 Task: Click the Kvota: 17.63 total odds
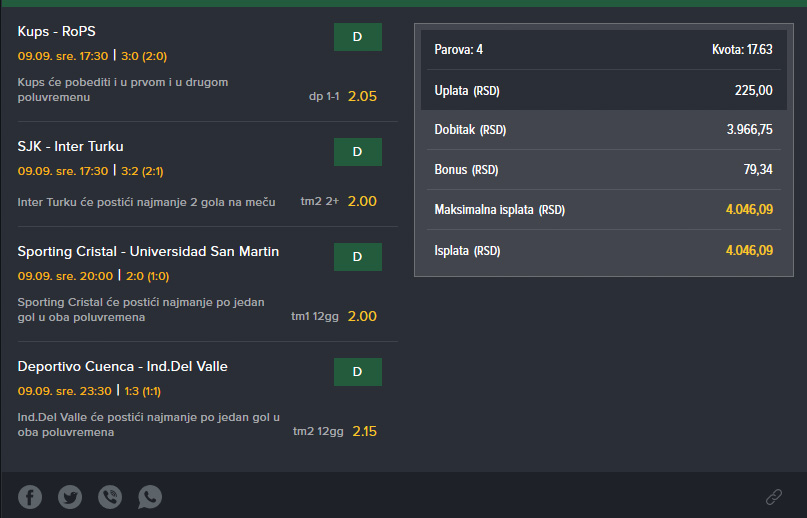pyautogui.click(x=742, y=49)
